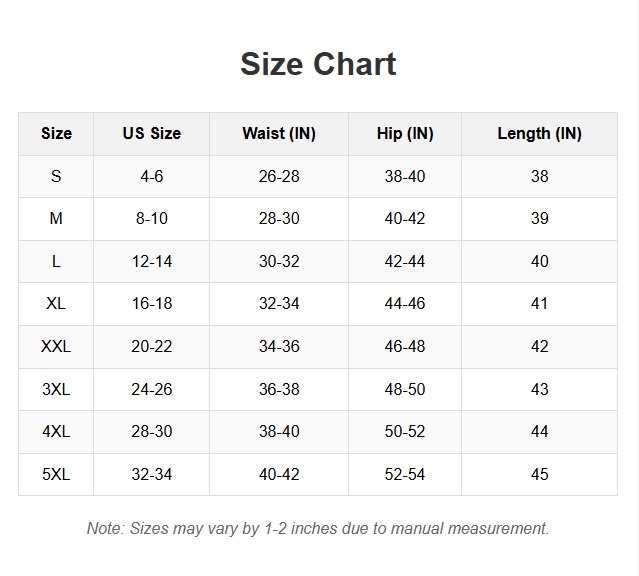The width and height of the screenshot is (639, 576).
Task: Select length 42 cell
Action: click(539, 346)
